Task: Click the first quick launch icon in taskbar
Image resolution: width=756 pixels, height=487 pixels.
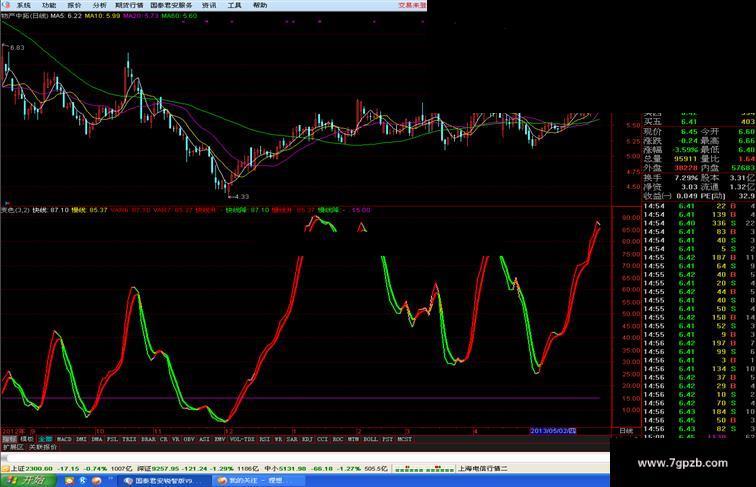Action: pos(70,481)
